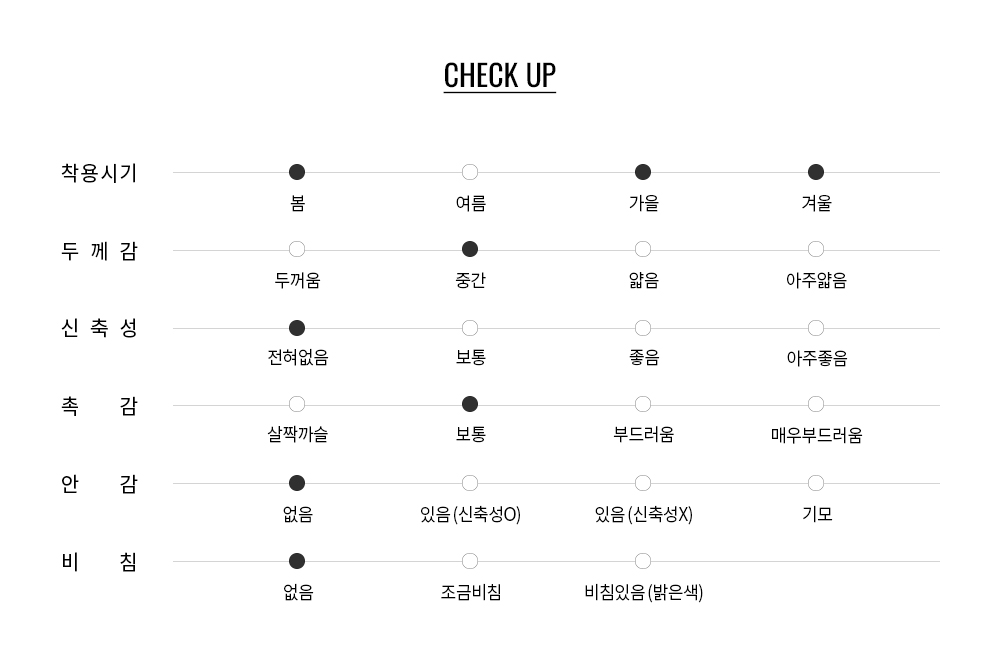Choose the 두꺼움 thickness dot
Viewport: 1000px width, 661px height.
point(297,249)
